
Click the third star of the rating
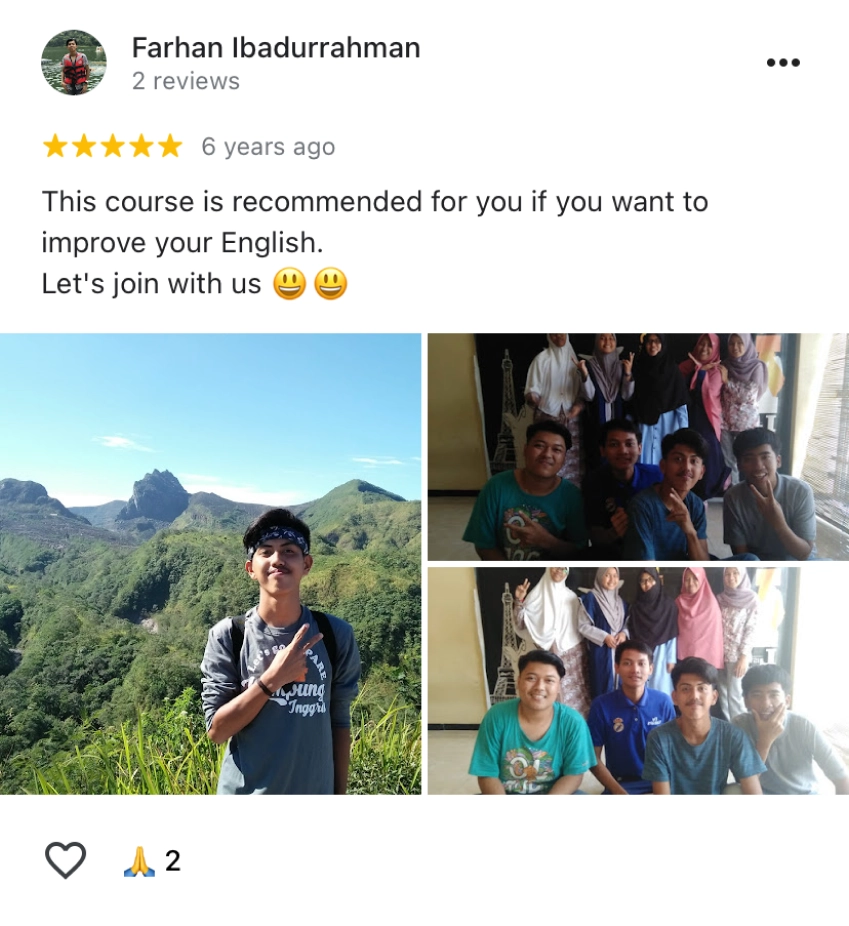[x=113, y=146]
